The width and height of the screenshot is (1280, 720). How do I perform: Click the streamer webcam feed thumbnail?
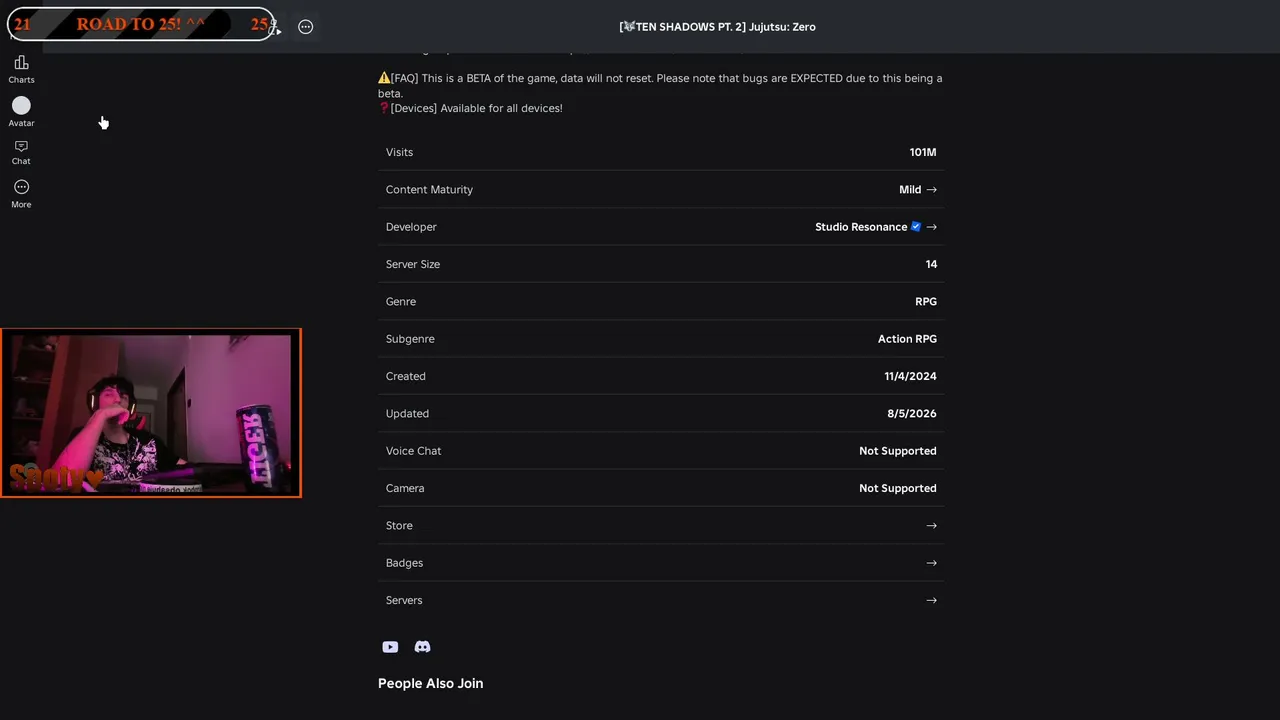pos(150,413)
